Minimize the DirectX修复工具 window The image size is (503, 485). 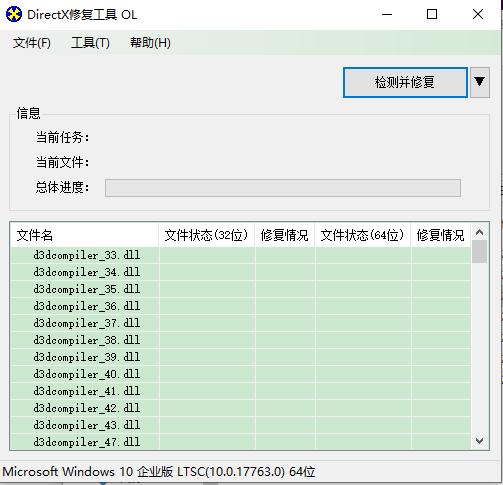pyautogui.click(x=387, y=14)
